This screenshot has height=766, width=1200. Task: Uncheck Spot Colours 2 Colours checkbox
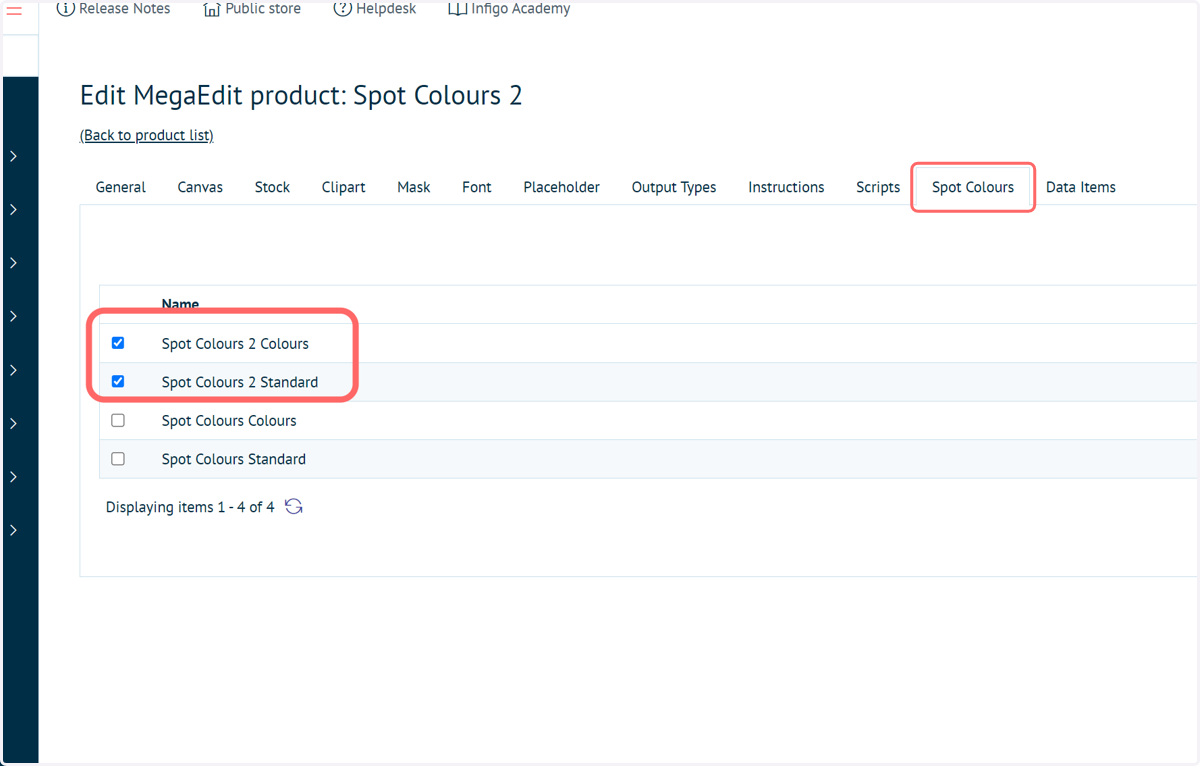tap(118, 343)
